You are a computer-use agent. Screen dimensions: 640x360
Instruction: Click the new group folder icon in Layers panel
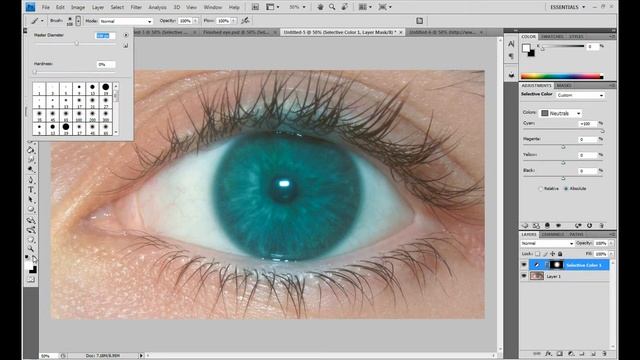click(x=582, y=353)
